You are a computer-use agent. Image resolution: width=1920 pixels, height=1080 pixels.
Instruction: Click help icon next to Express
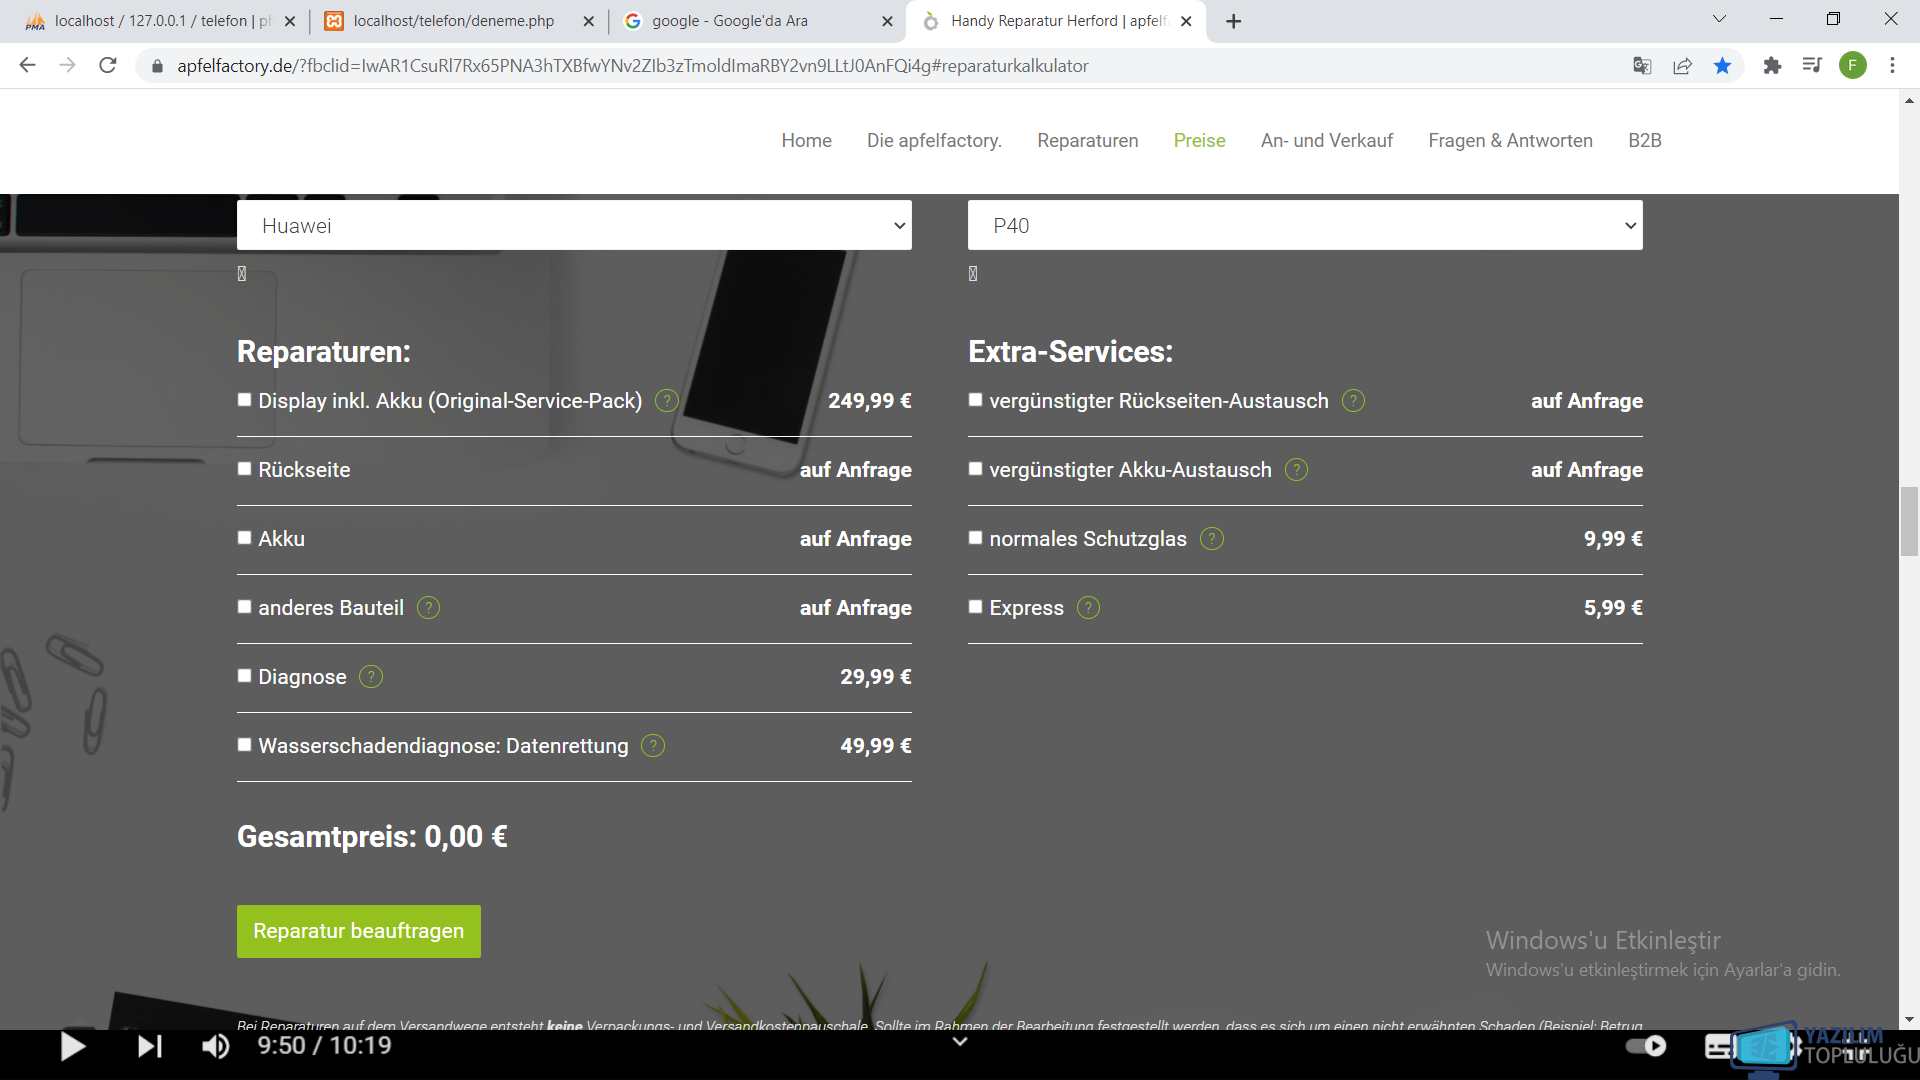tap(1088, 608)
